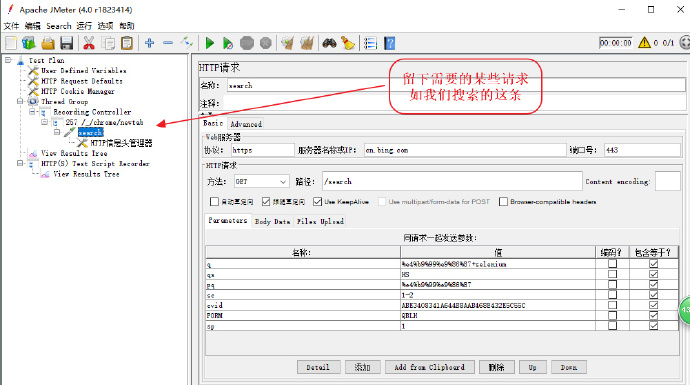Open the Search menu

(x=59, y=26)
